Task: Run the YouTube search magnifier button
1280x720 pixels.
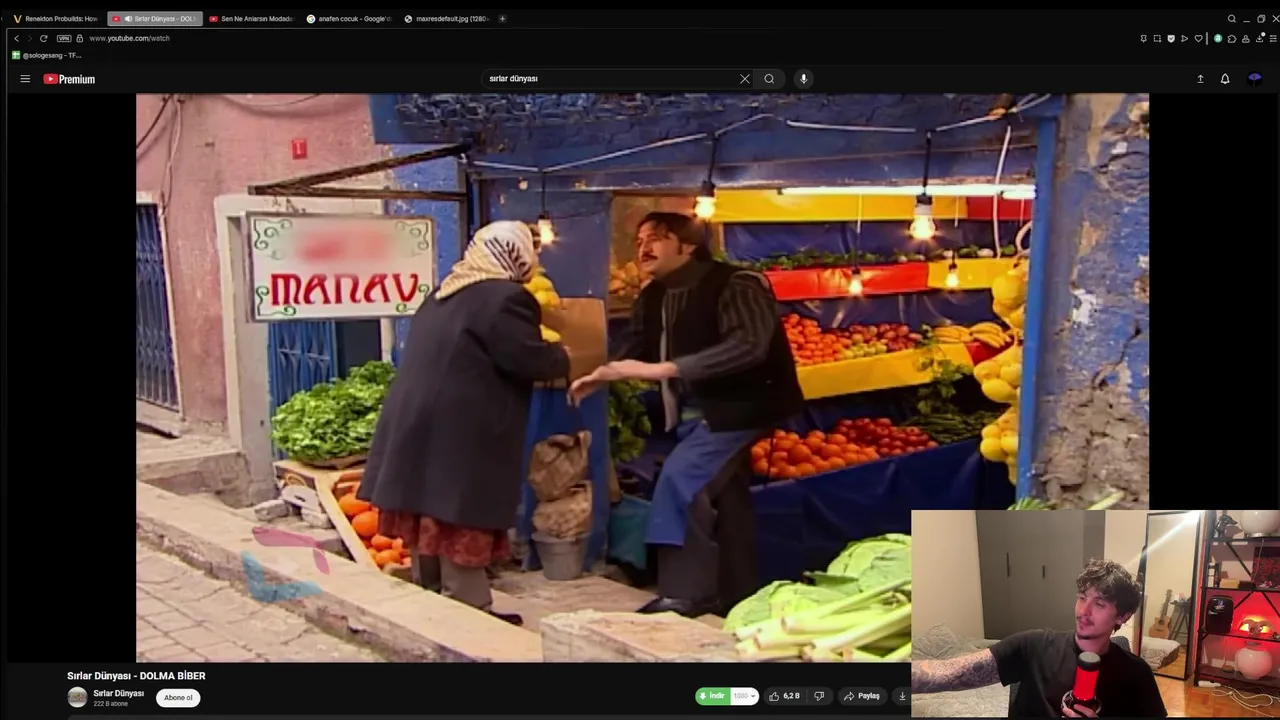Action: click(769, 79)
